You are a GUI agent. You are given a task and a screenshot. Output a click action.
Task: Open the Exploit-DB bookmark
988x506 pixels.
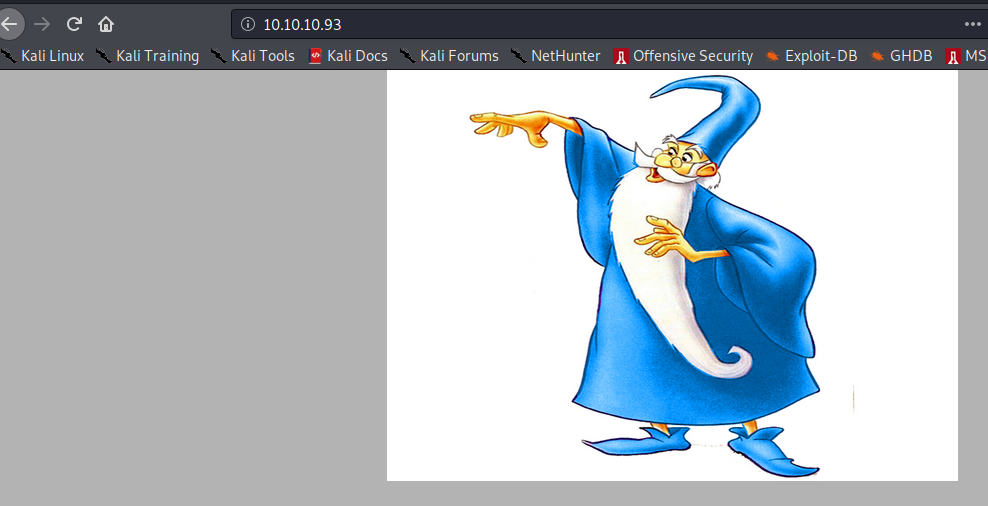click(811, 56)
